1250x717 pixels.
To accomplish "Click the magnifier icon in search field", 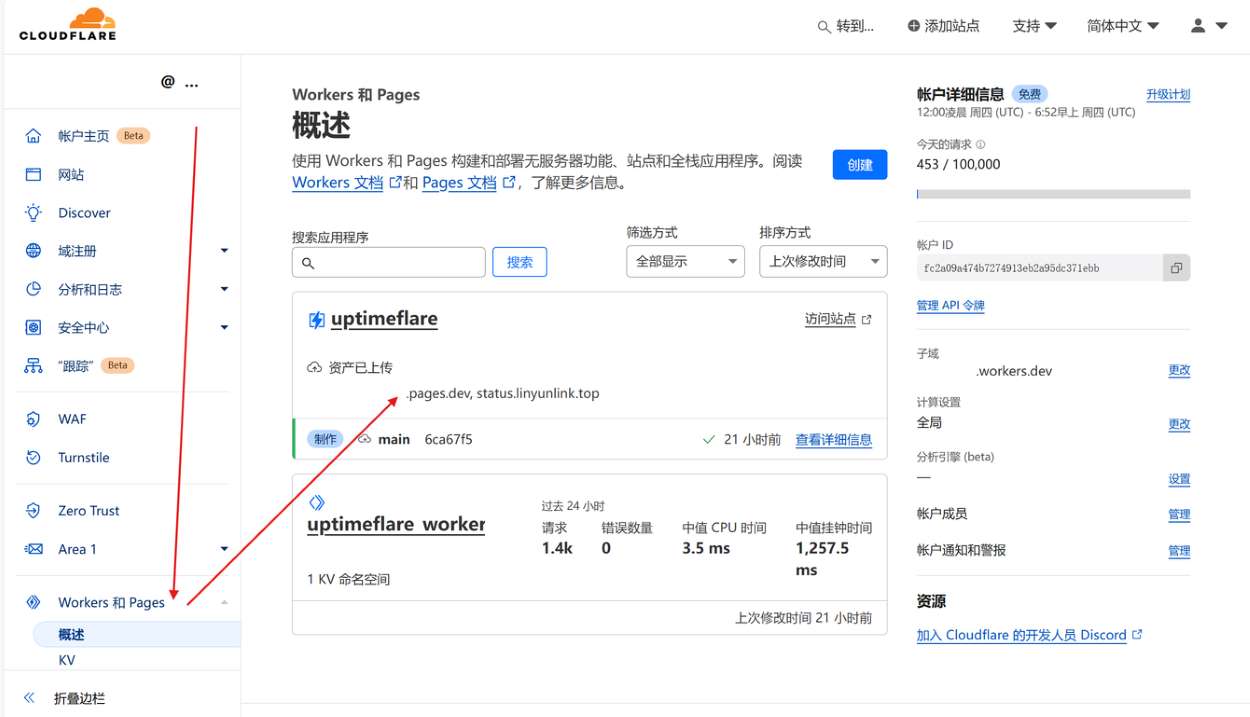I will point(308,263).
